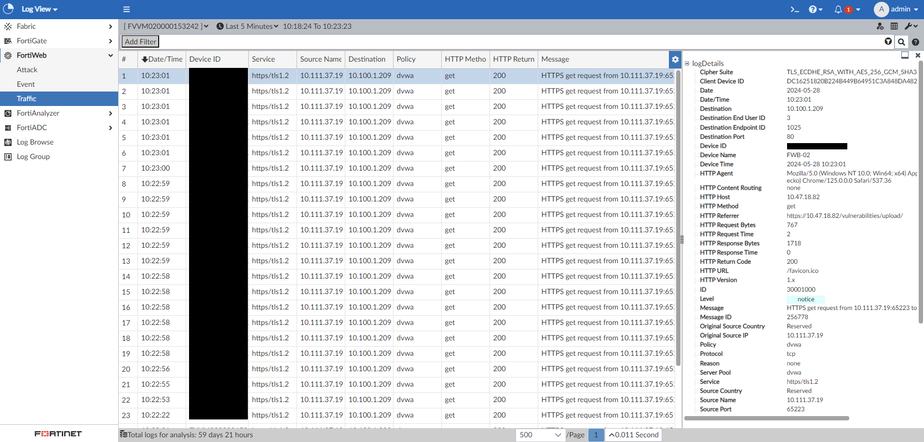Click the Log Browse sidebar icon
Screen dimensions: 924x442
click(8, 142)
